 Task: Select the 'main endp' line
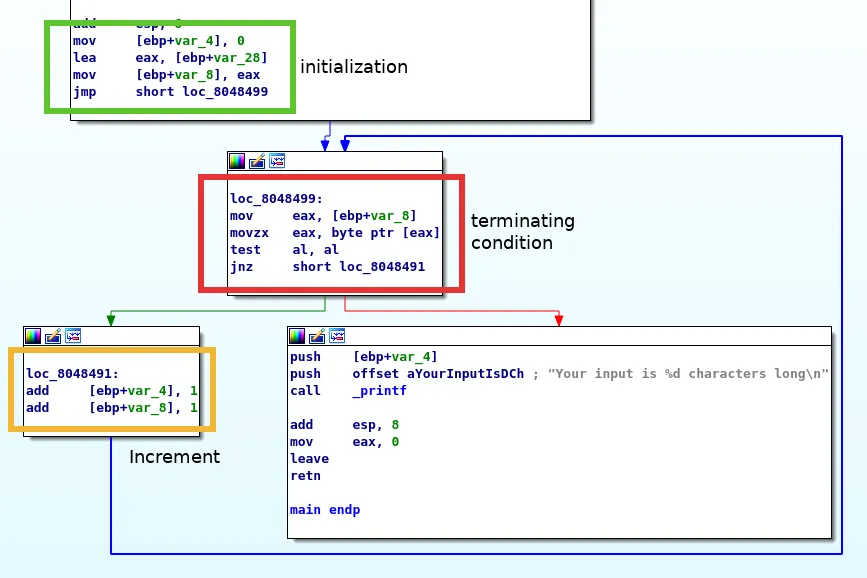(325, 510)
